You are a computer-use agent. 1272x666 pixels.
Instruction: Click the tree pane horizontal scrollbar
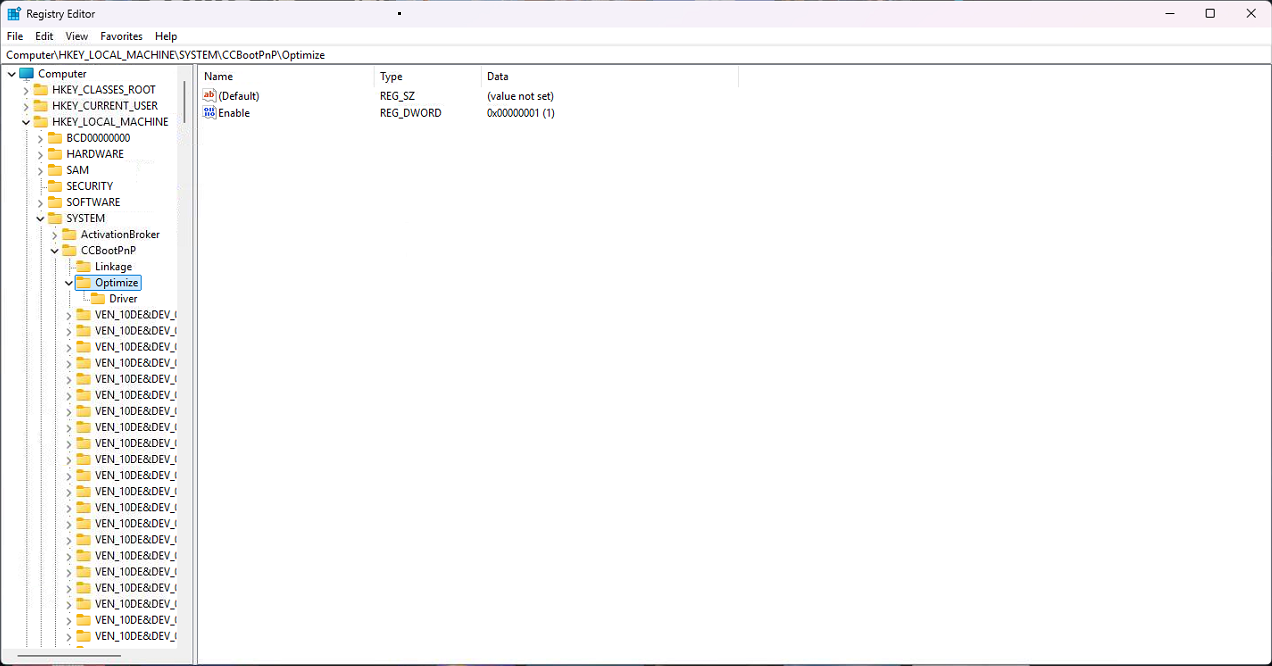[x=69, y=656]
